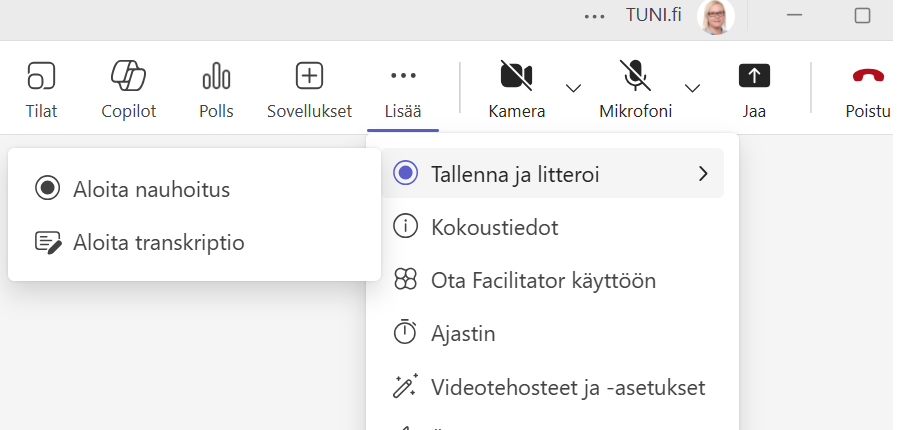Open Tallenna ja litteroi menu item
Screen dimensions: 897x430
coord(553,173)
